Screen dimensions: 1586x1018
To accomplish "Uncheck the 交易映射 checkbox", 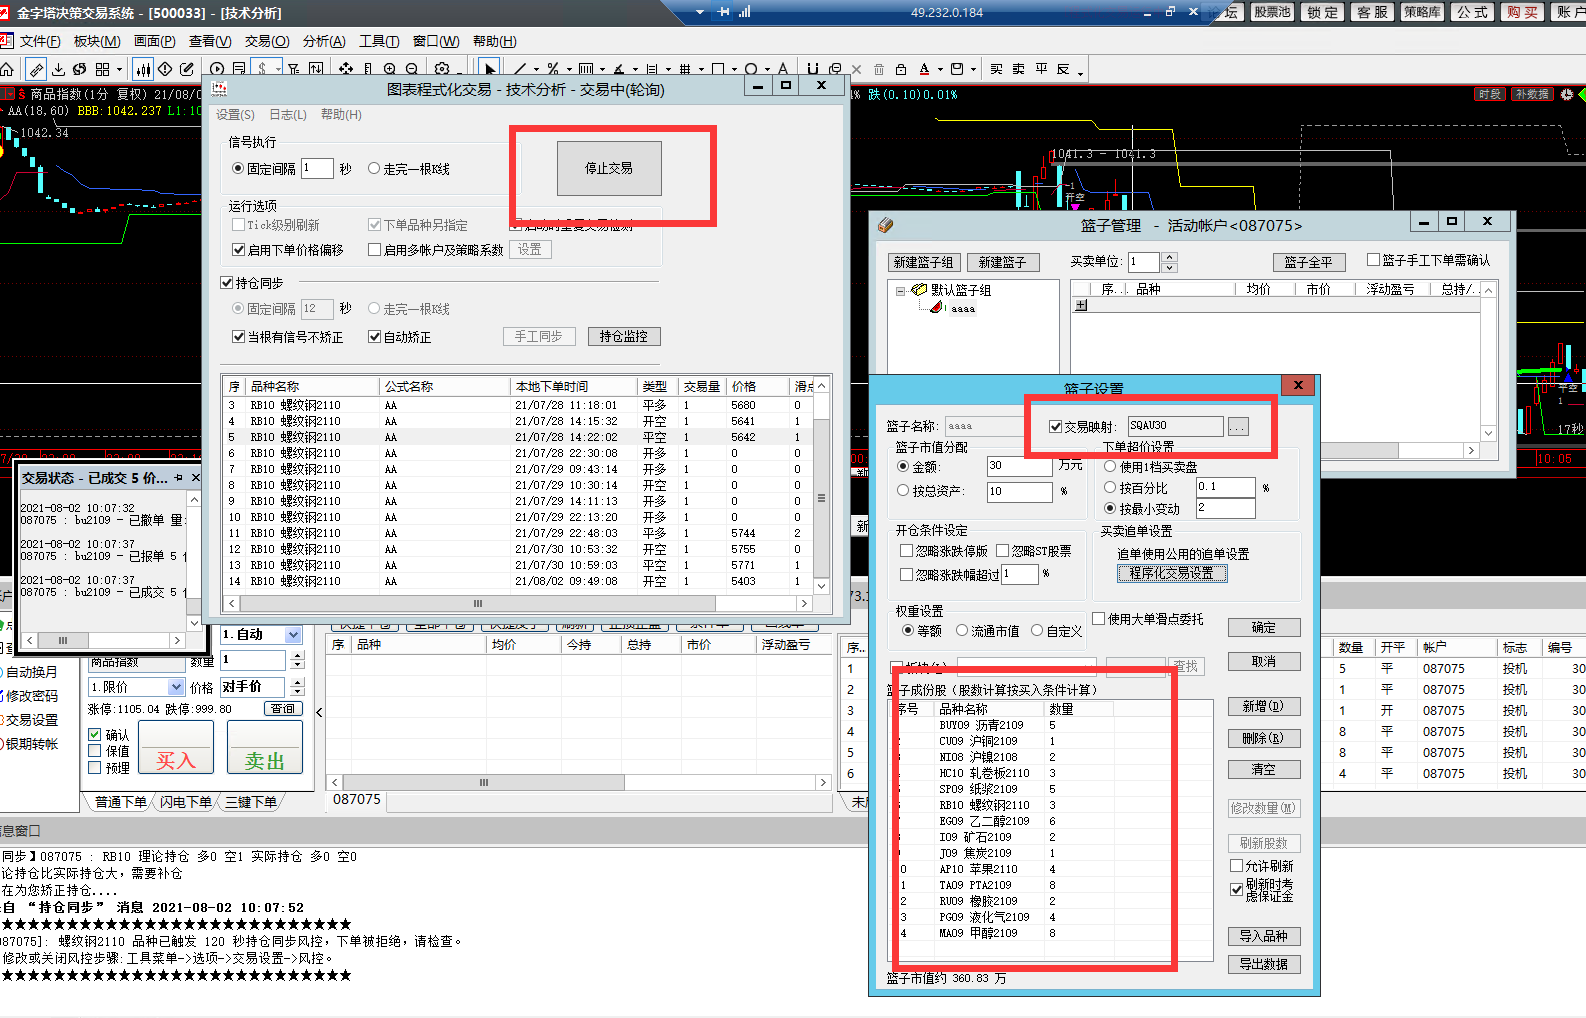I will (1055, 426).
